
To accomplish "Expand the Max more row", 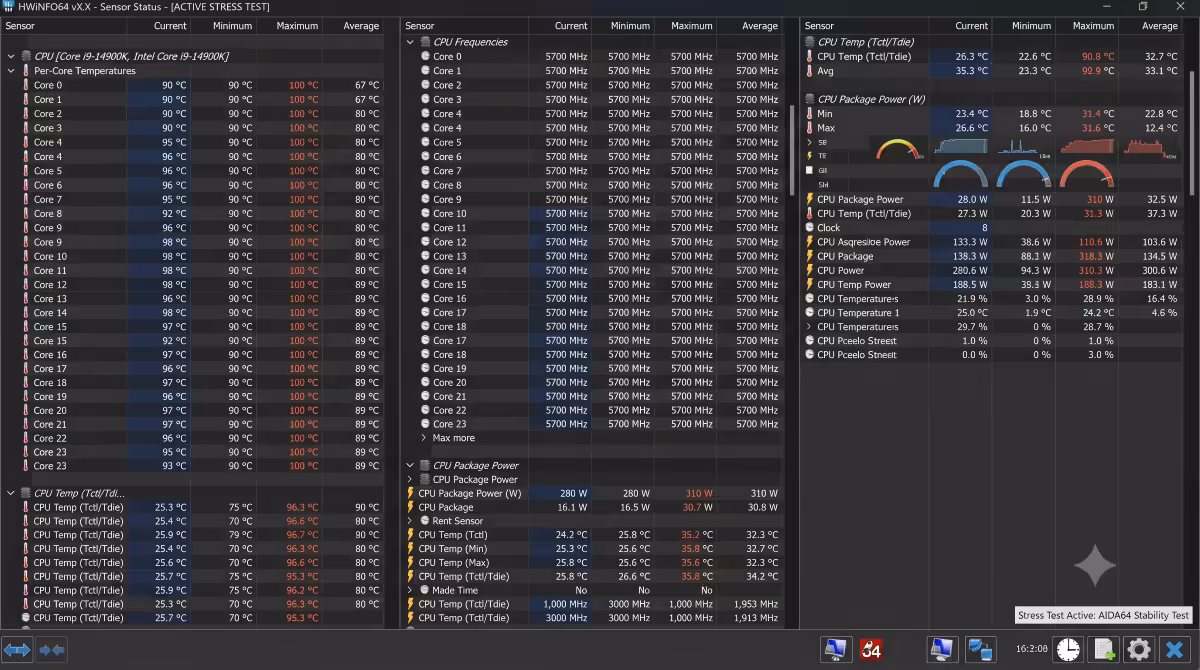I will point(424,438).
